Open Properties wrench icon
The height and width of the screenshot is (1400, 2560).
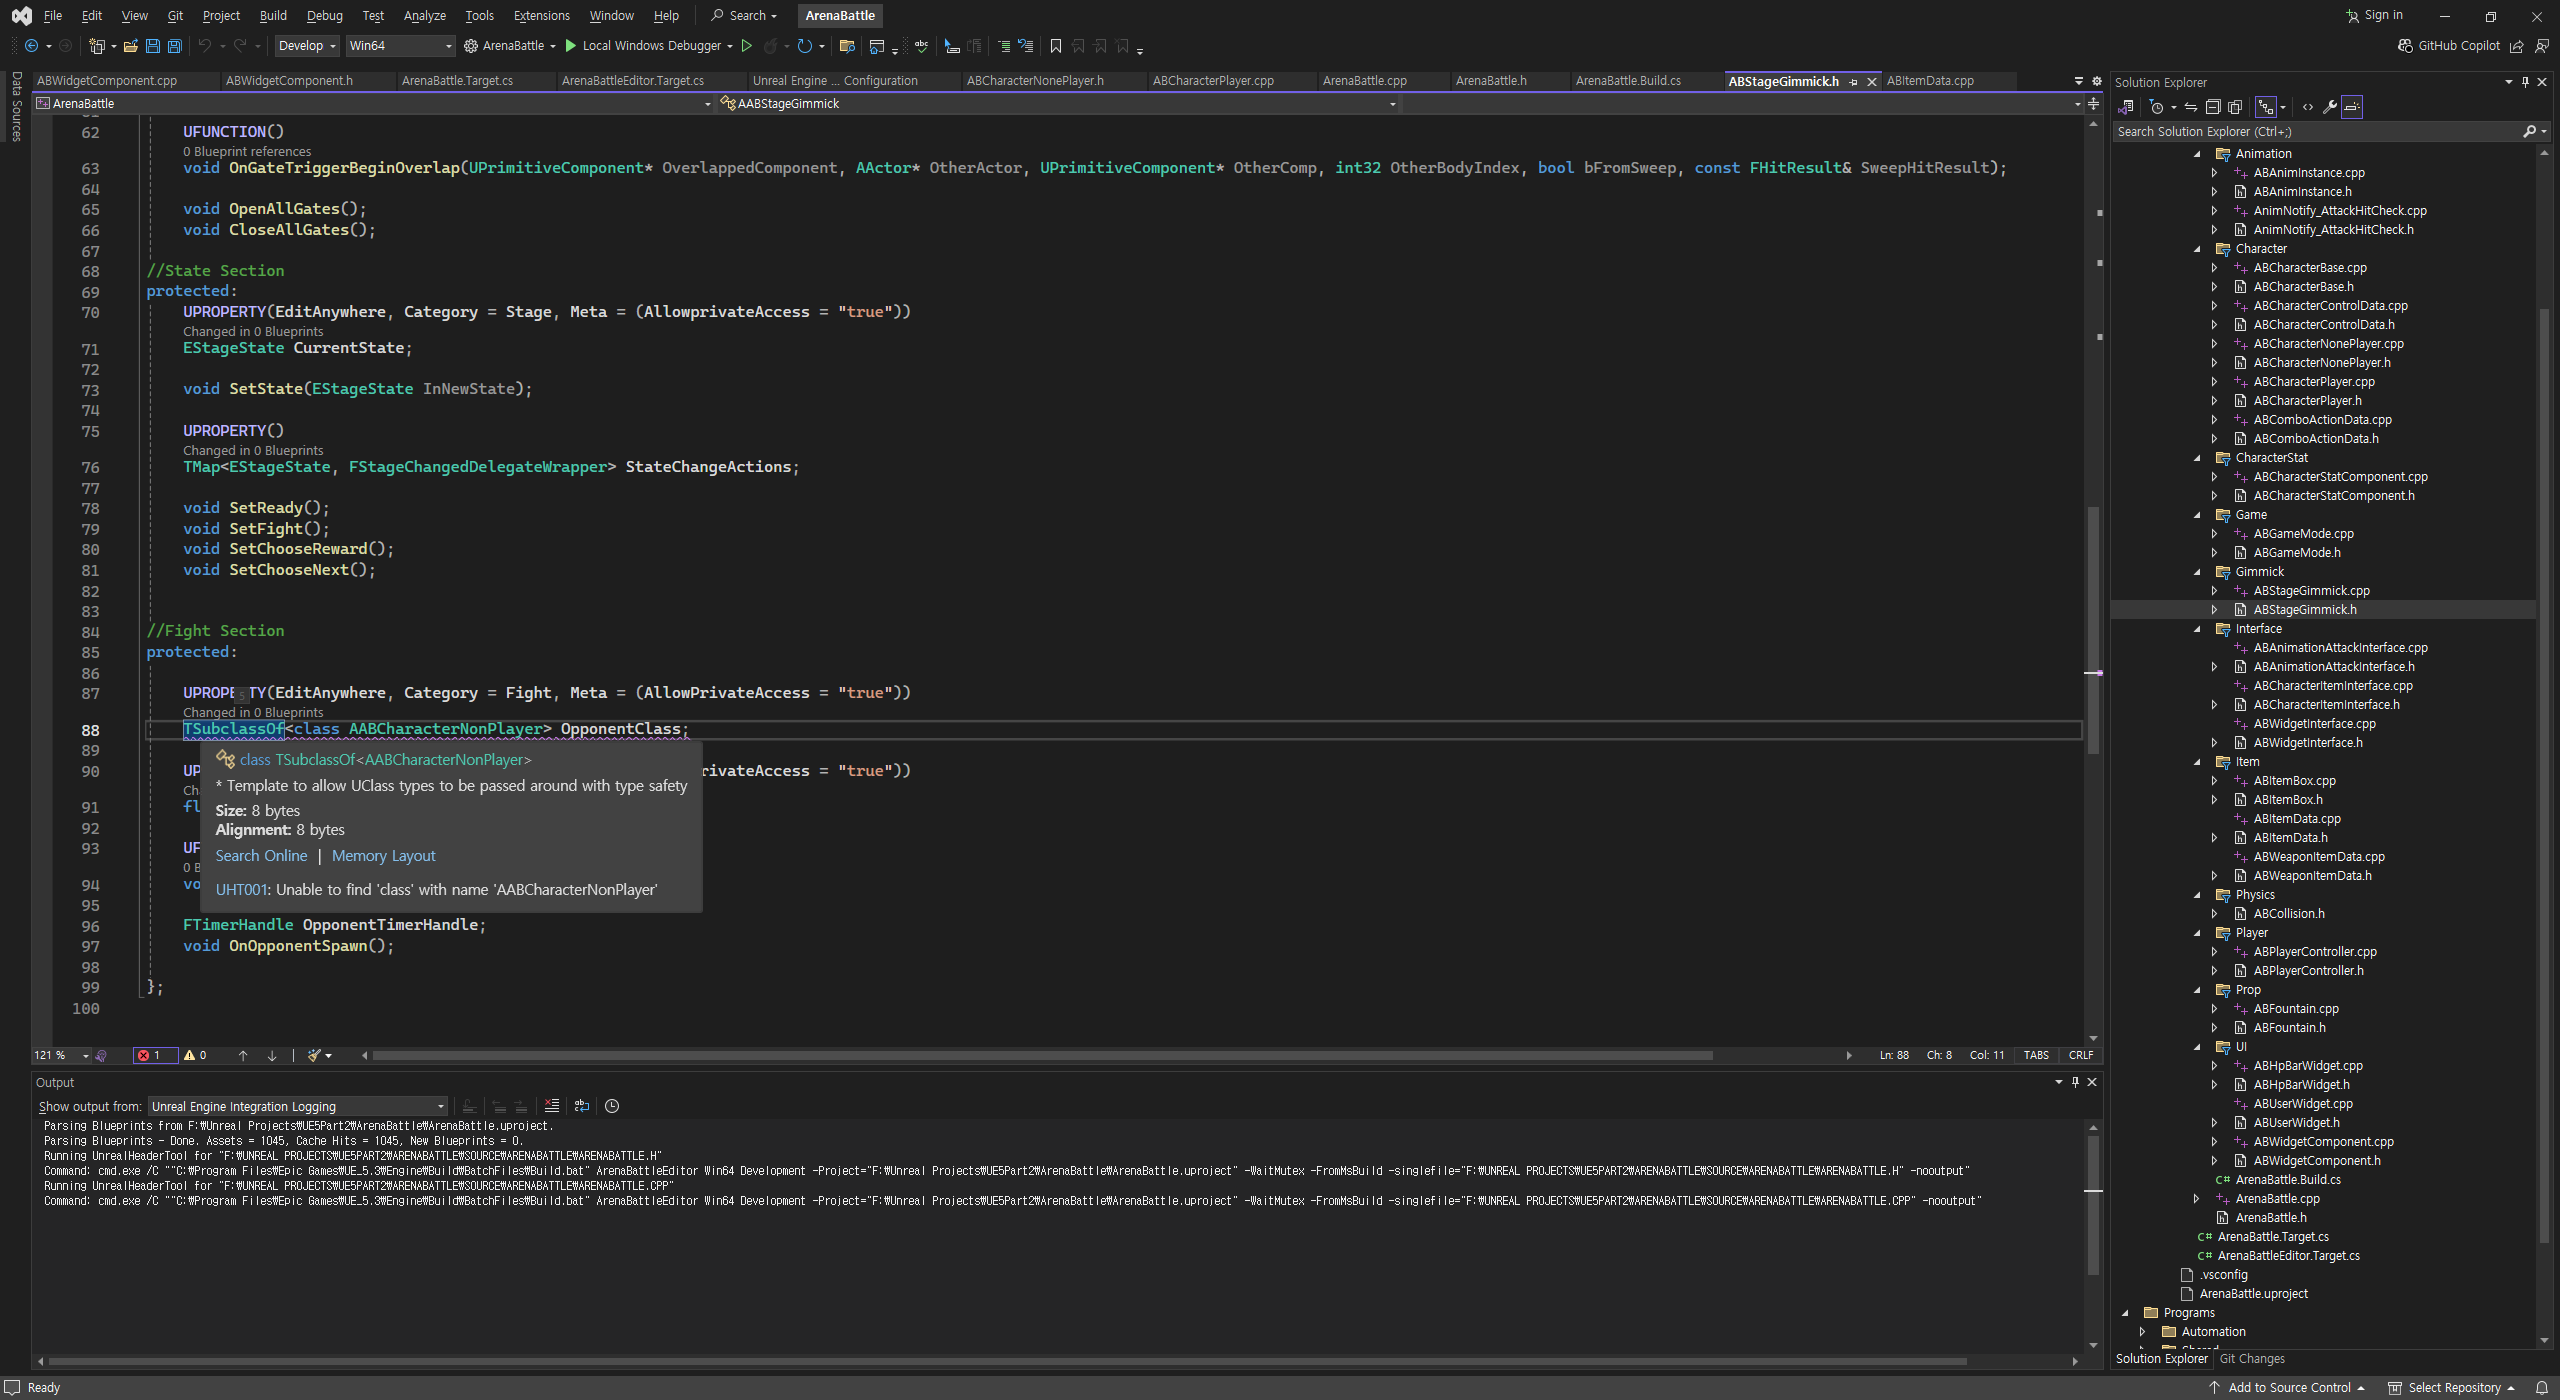(x=2329, y=107)
